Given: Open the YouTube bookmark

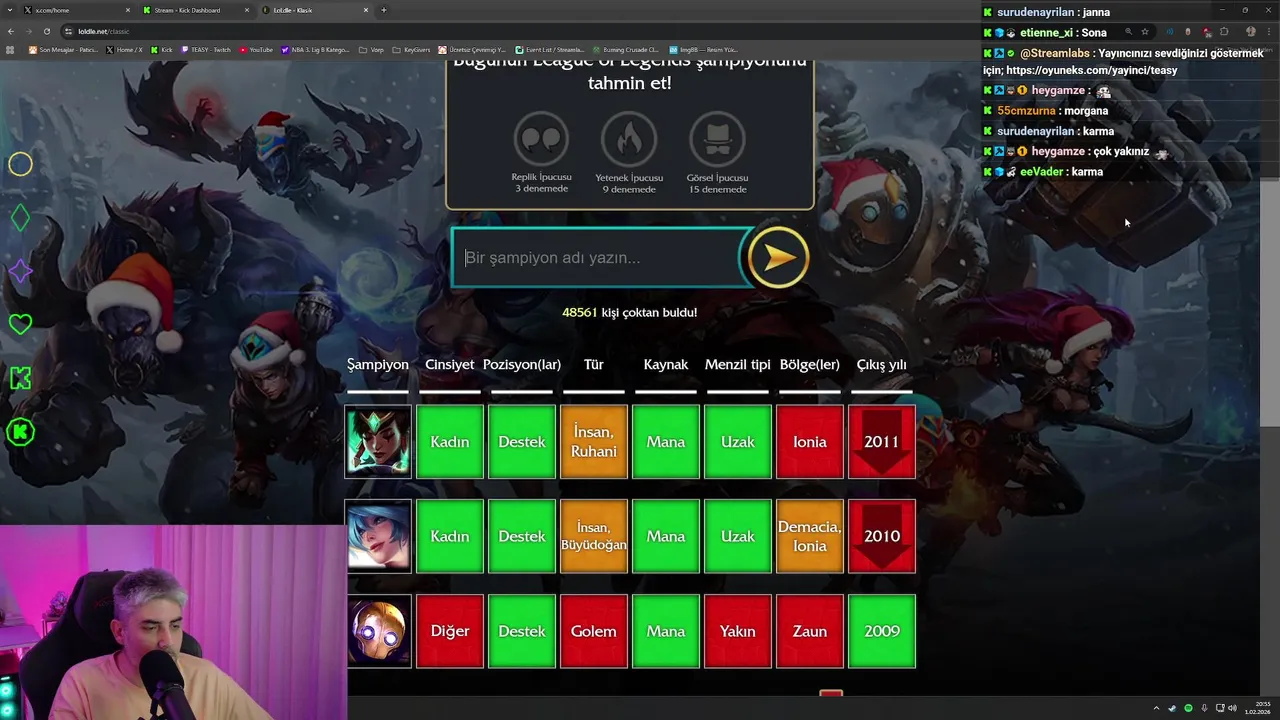Looking at the screenshot, I should pos(256,49).
